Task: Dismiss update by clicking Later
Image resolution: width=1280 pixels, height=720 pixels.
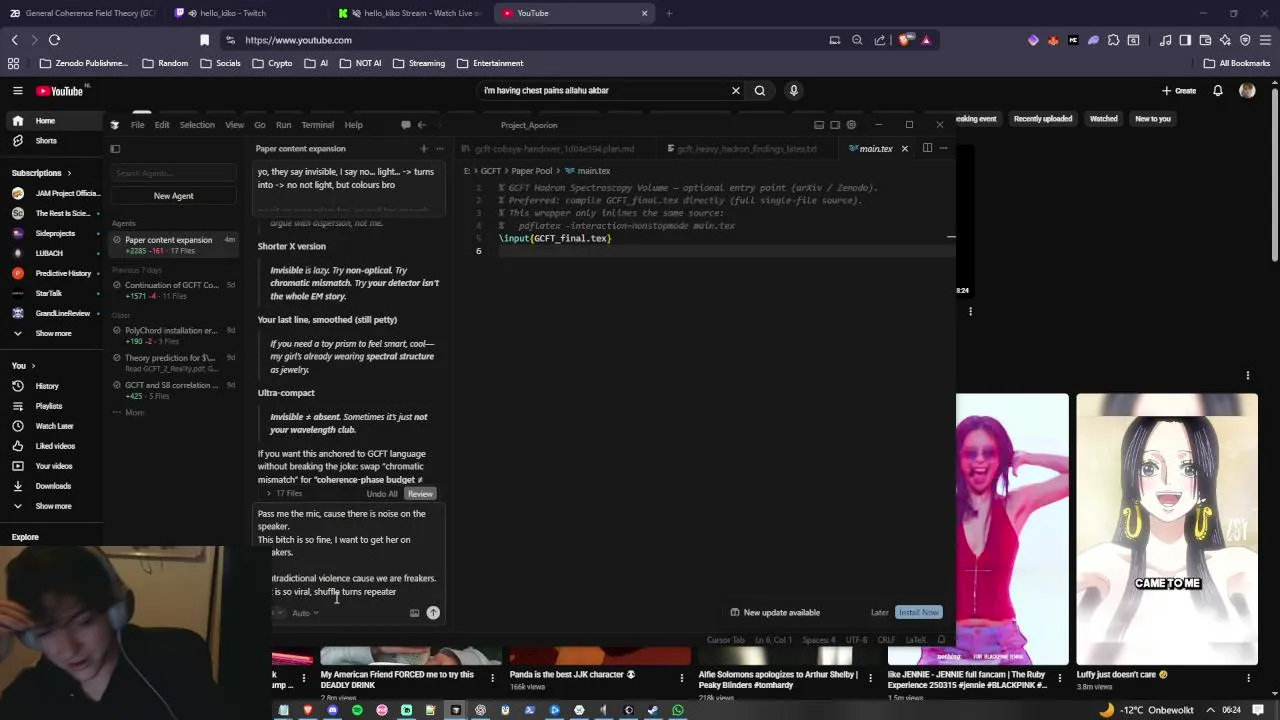Action: pos(879,612)
